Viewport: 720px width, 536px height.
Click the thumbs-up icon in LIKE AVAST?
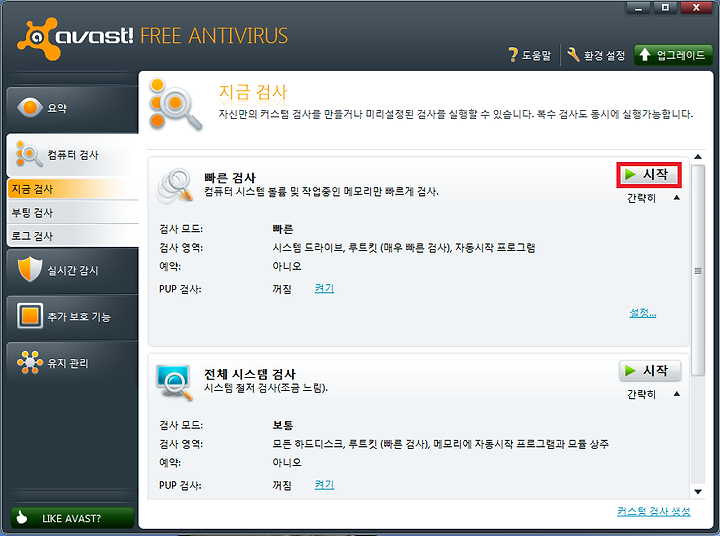[x=21, y=518]
